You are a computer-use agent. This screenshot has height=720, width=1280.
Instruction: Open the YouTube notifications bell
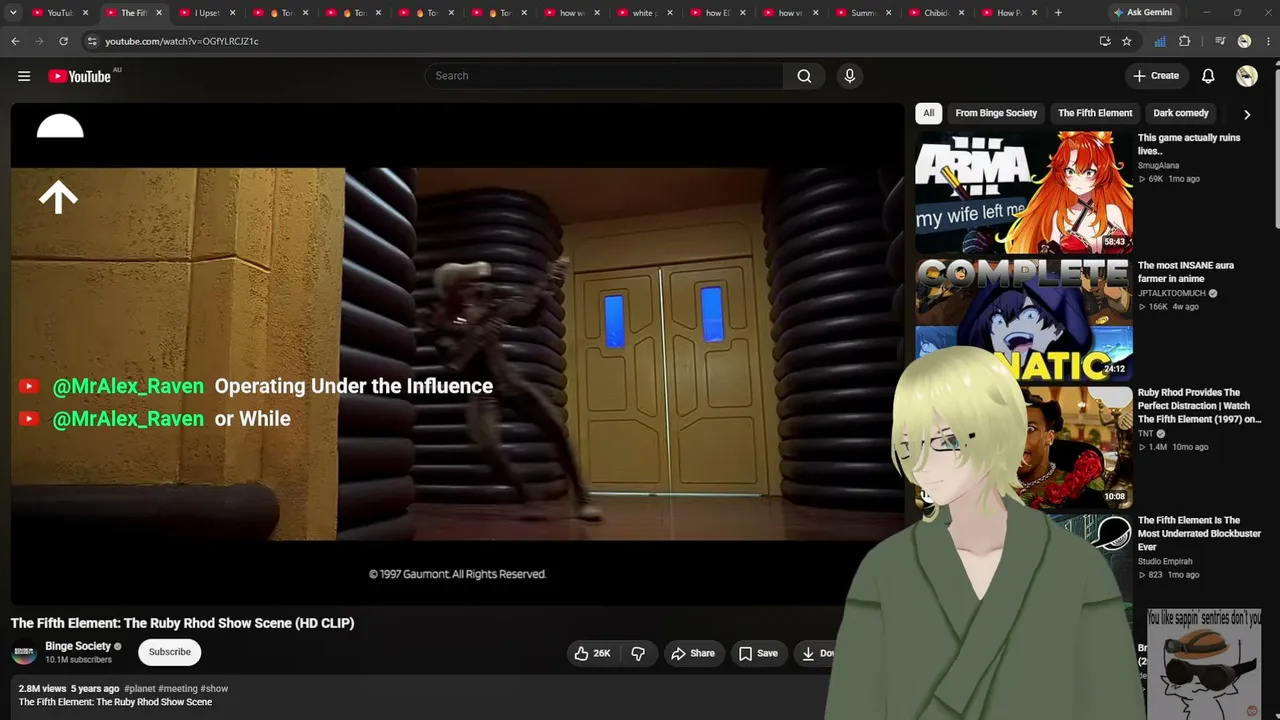point(1208,76)
